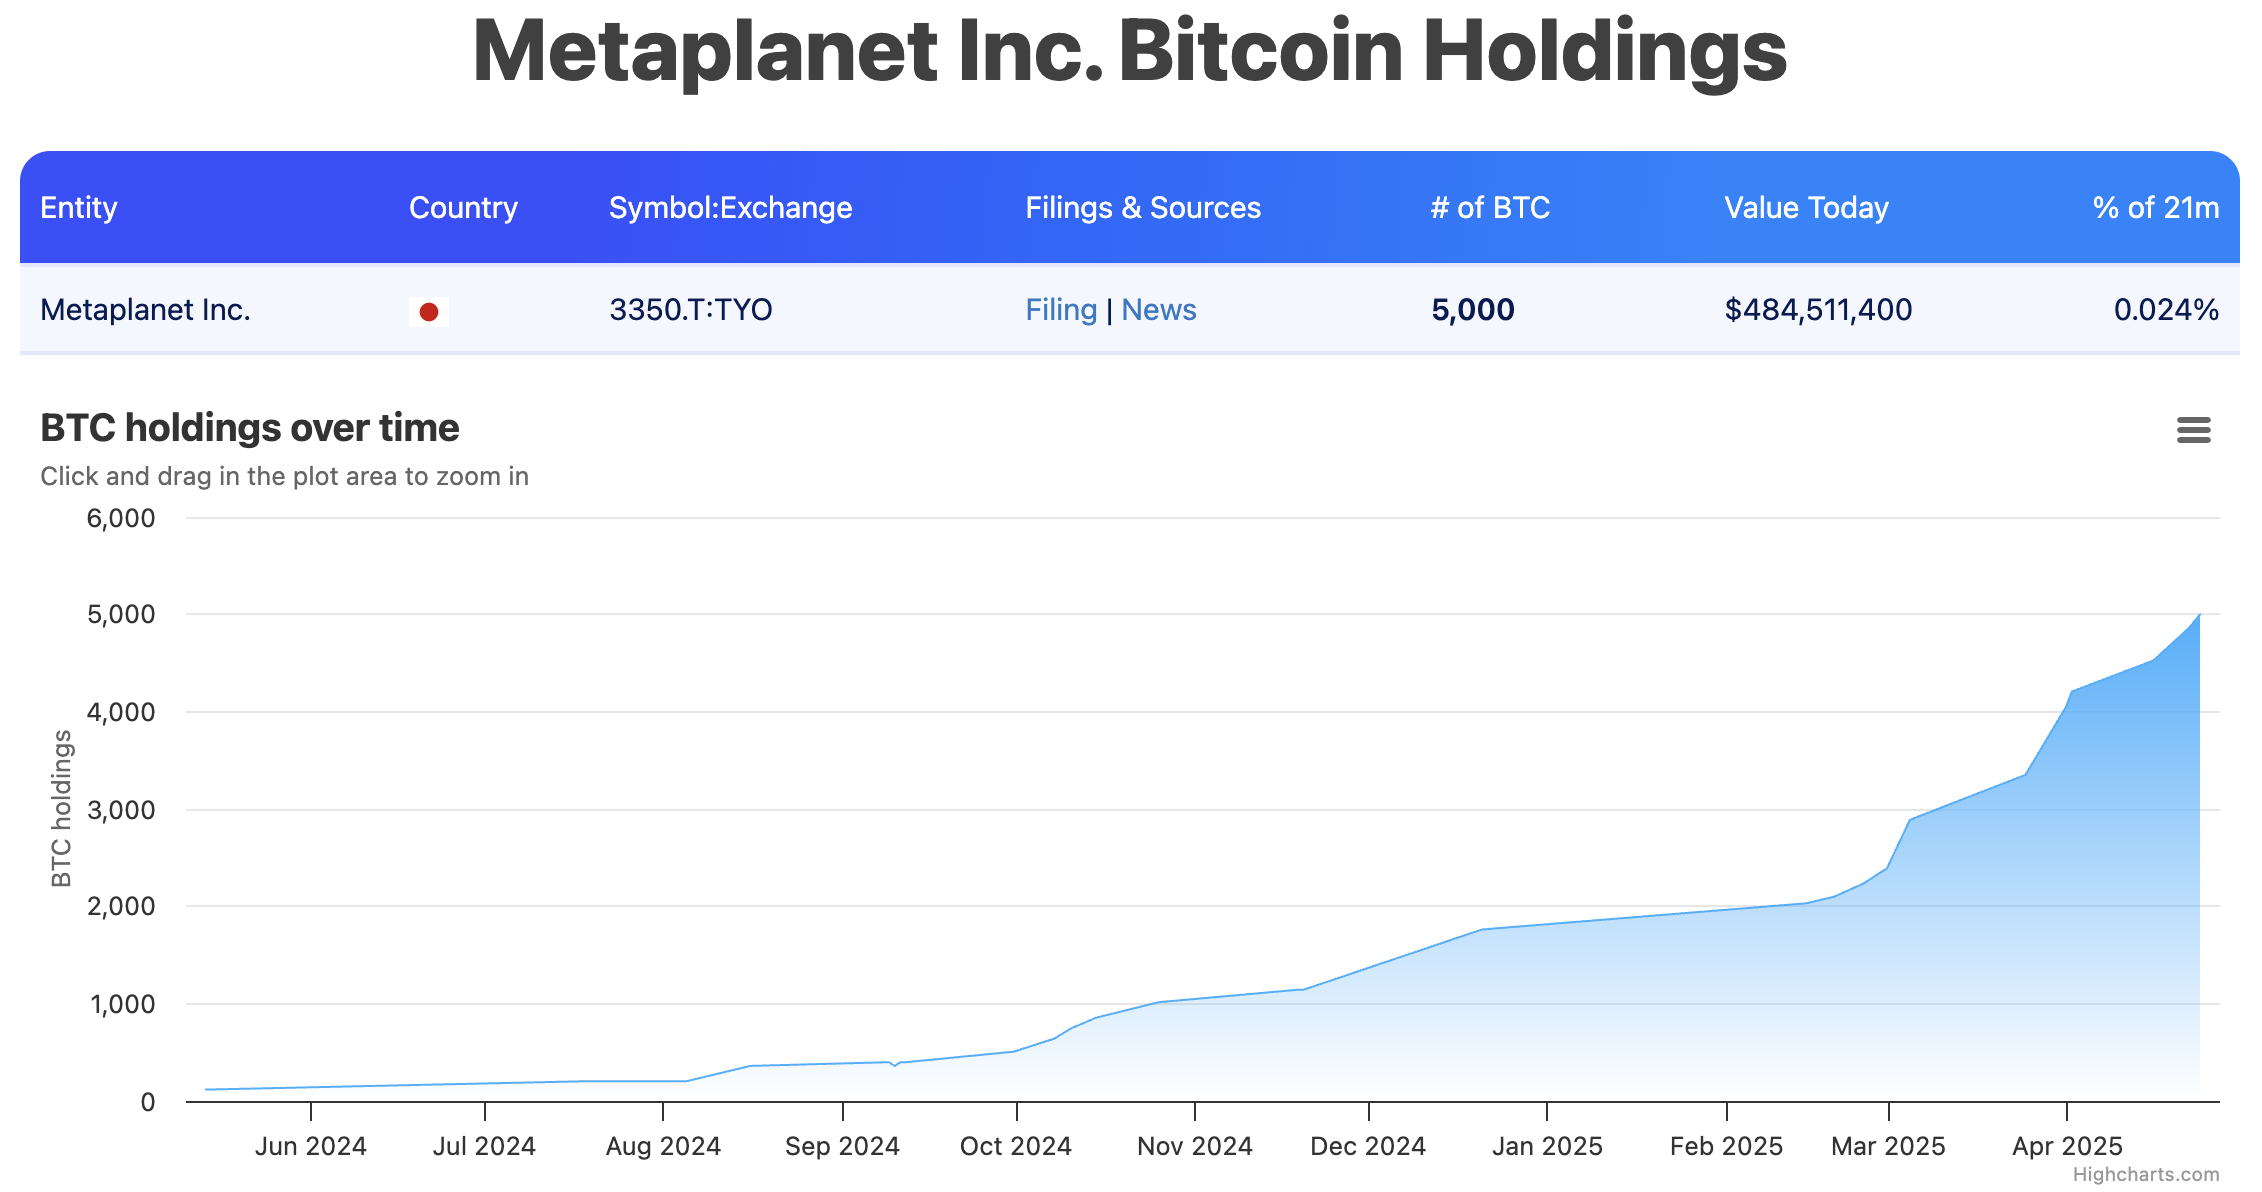Sort the table by Entity column
This screenshot has height=1192, width=2262.
tap(79, 208)
